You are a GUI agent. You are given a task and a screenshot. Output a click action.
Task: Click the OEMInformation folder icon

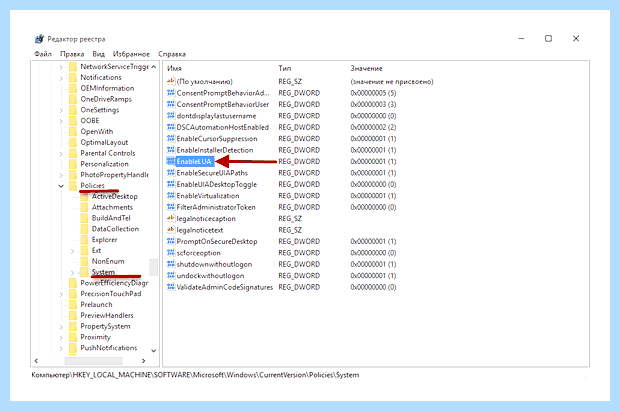click(x=73, y=88)
